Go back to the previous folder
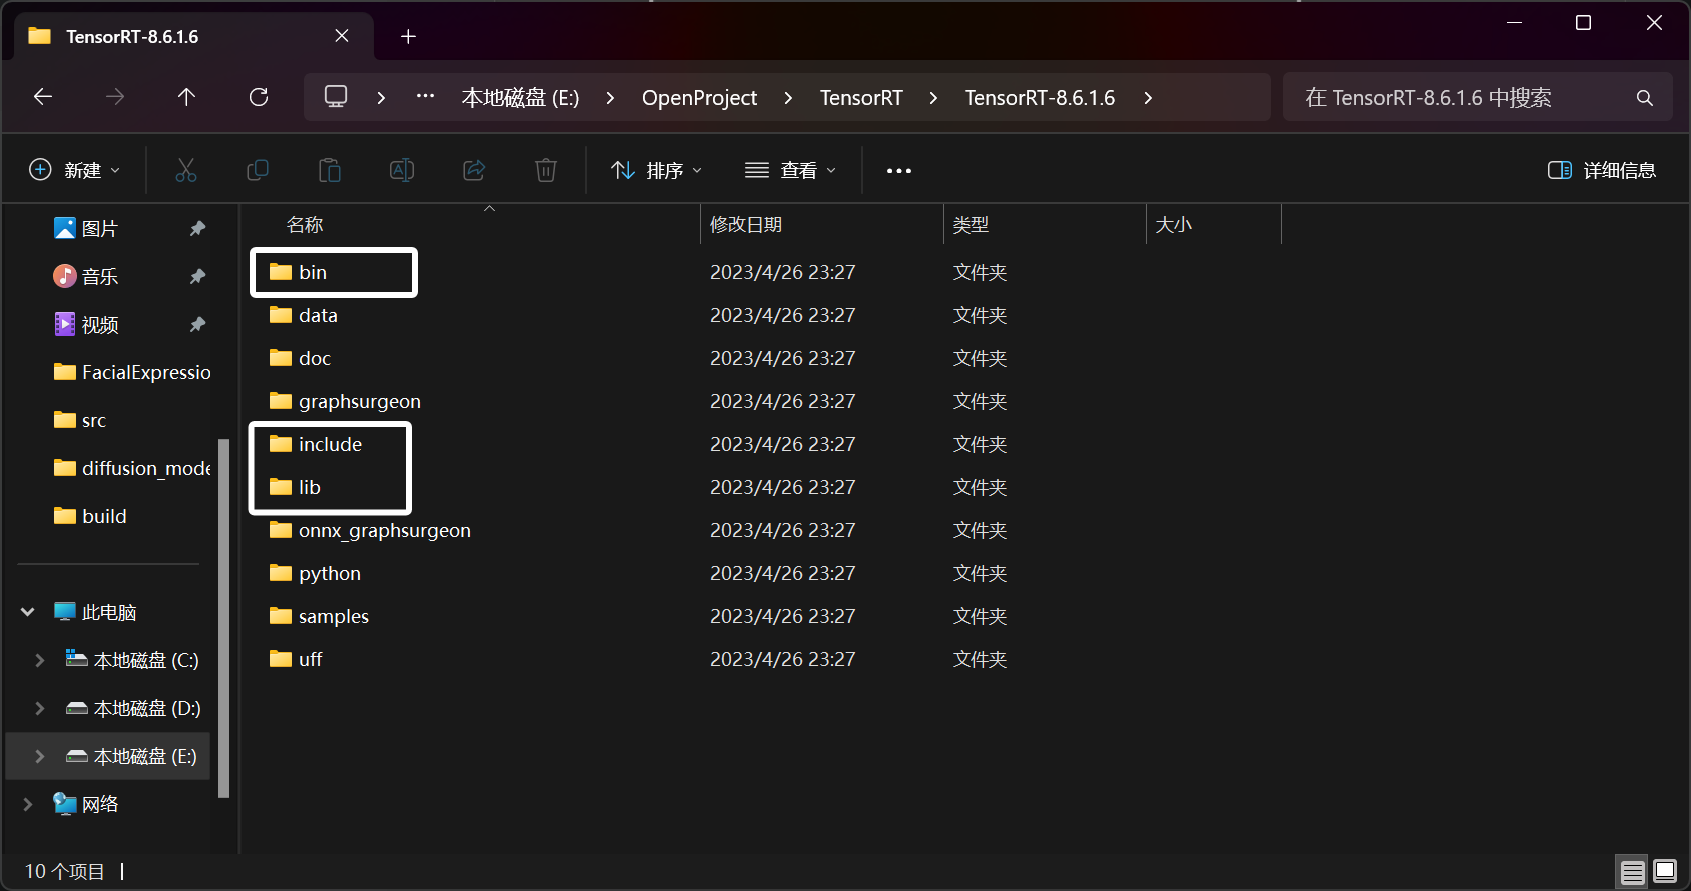This screenshot has height=891, width=1691. coord(43,97)
